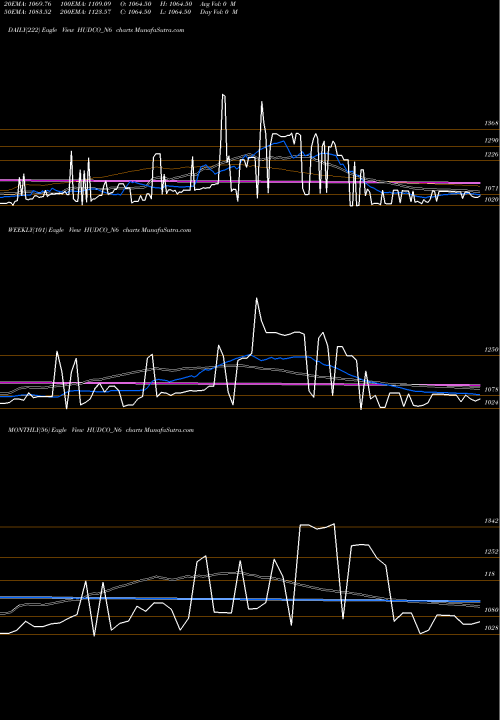Screen dimensions: 500x720
Task: Click the 50EMA value at the top
Action: click(x=26, y=12)
